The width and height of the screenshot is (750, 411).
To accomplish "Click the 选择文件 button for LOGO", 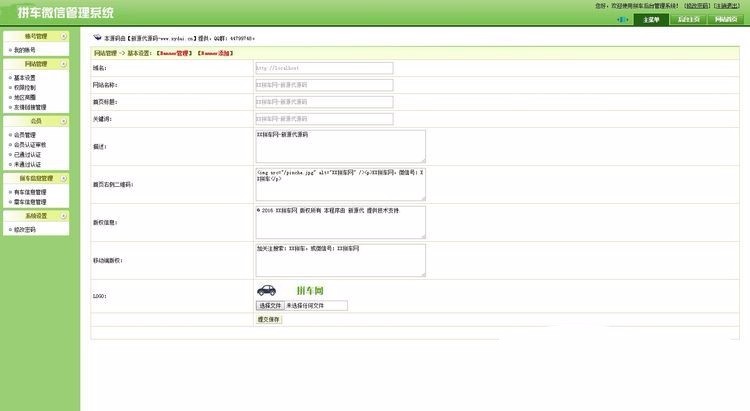I will (270, 305).
